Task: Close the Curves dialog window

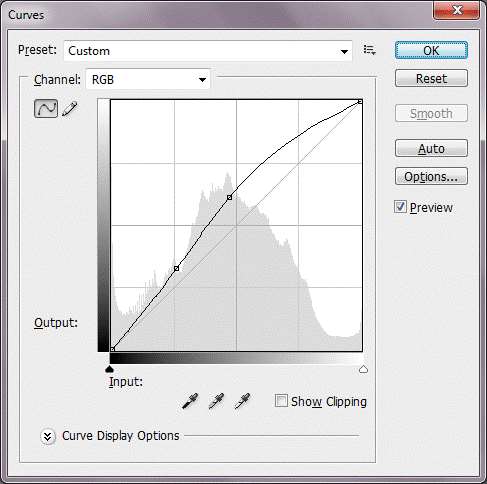Action: coord(457,10)
